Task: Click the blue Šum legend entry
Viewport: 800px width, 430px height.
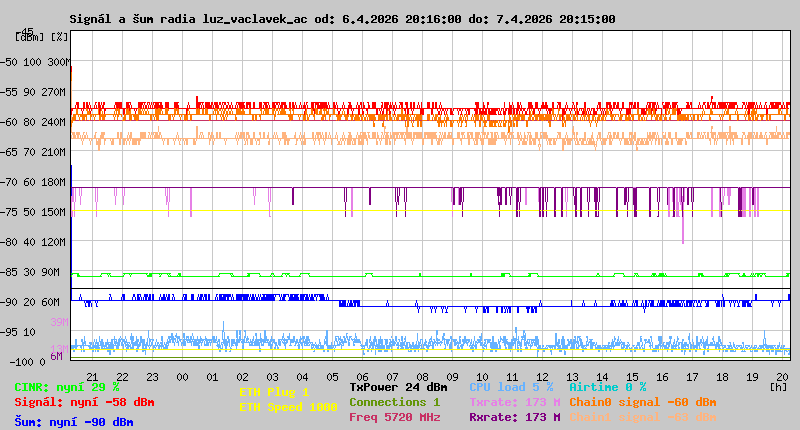Action: tap(73, 422)
